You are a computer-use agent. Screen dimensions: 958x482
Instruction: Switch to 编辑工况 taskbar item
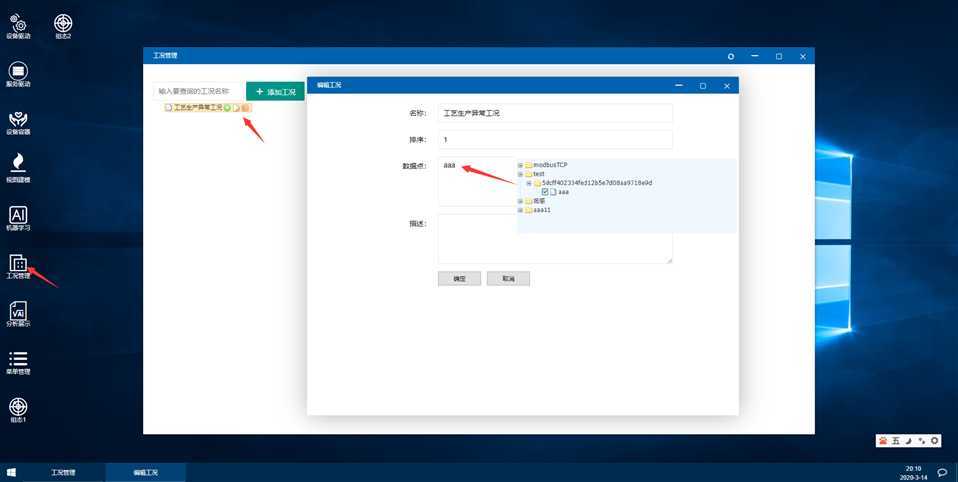(x=145, y=473)
